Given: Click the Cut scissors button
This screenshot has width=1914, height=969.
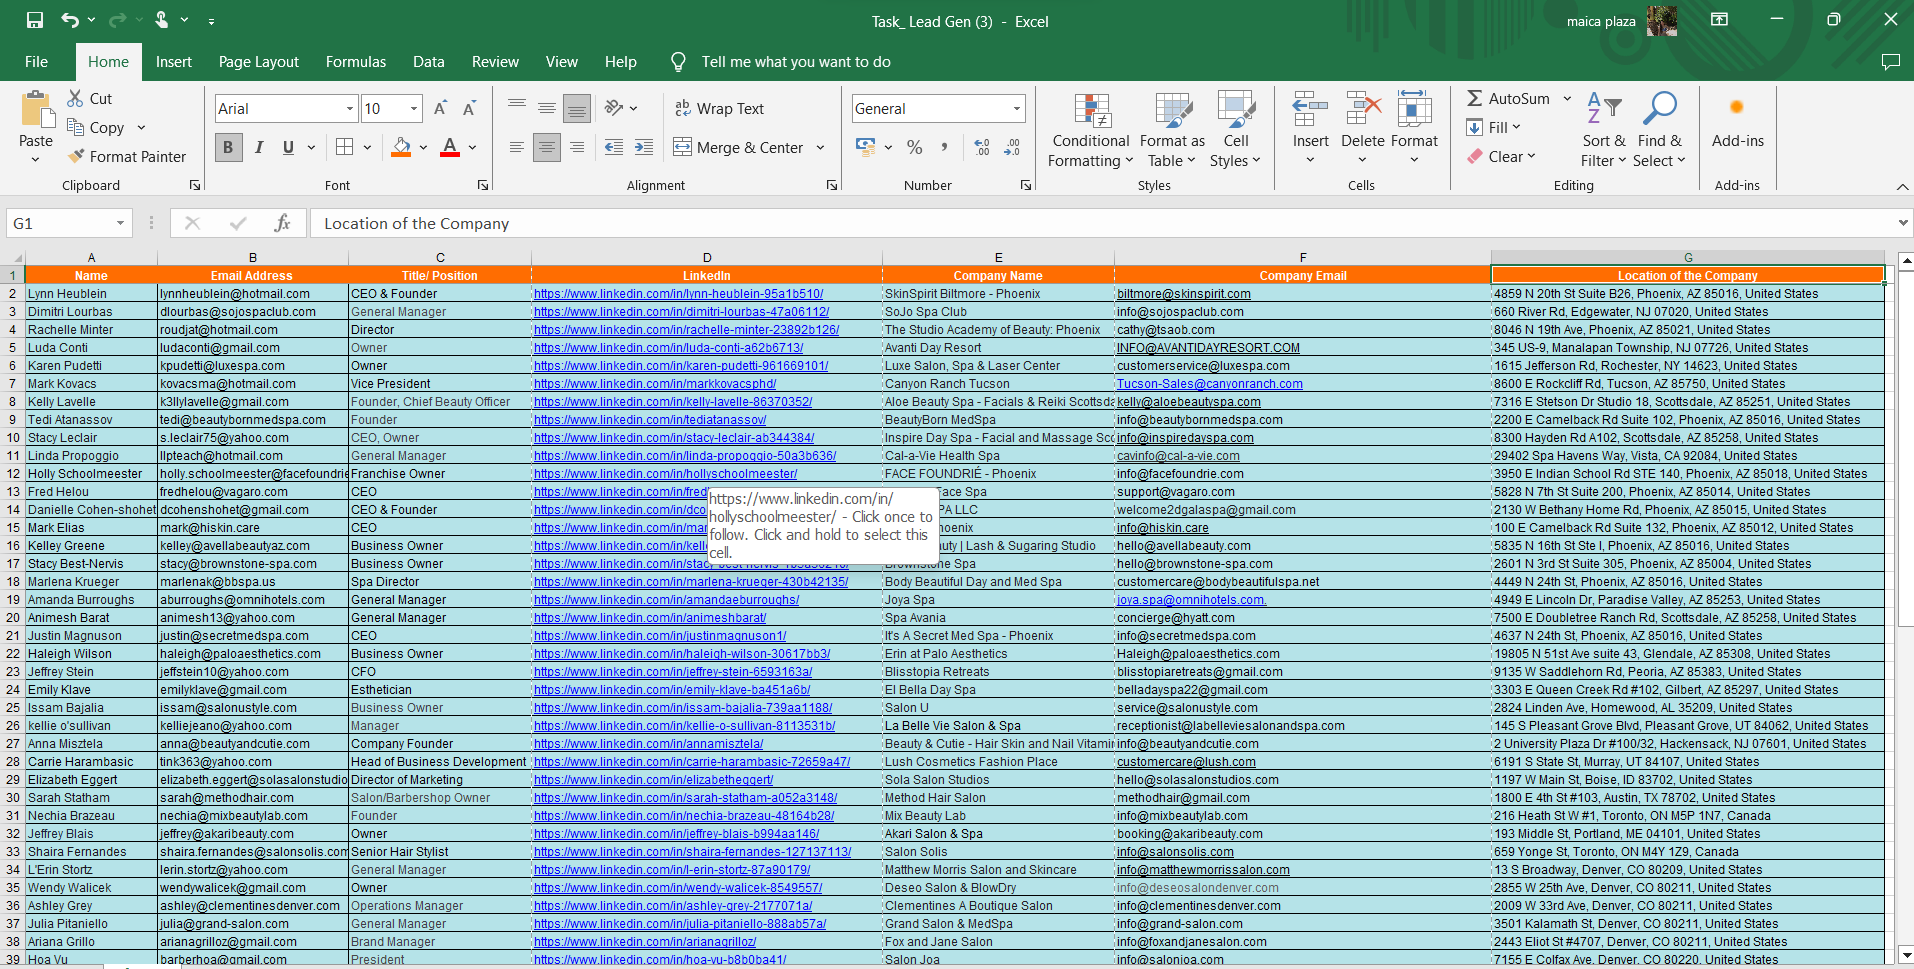Looking at the screenshot, I should (x=90, y=98).
